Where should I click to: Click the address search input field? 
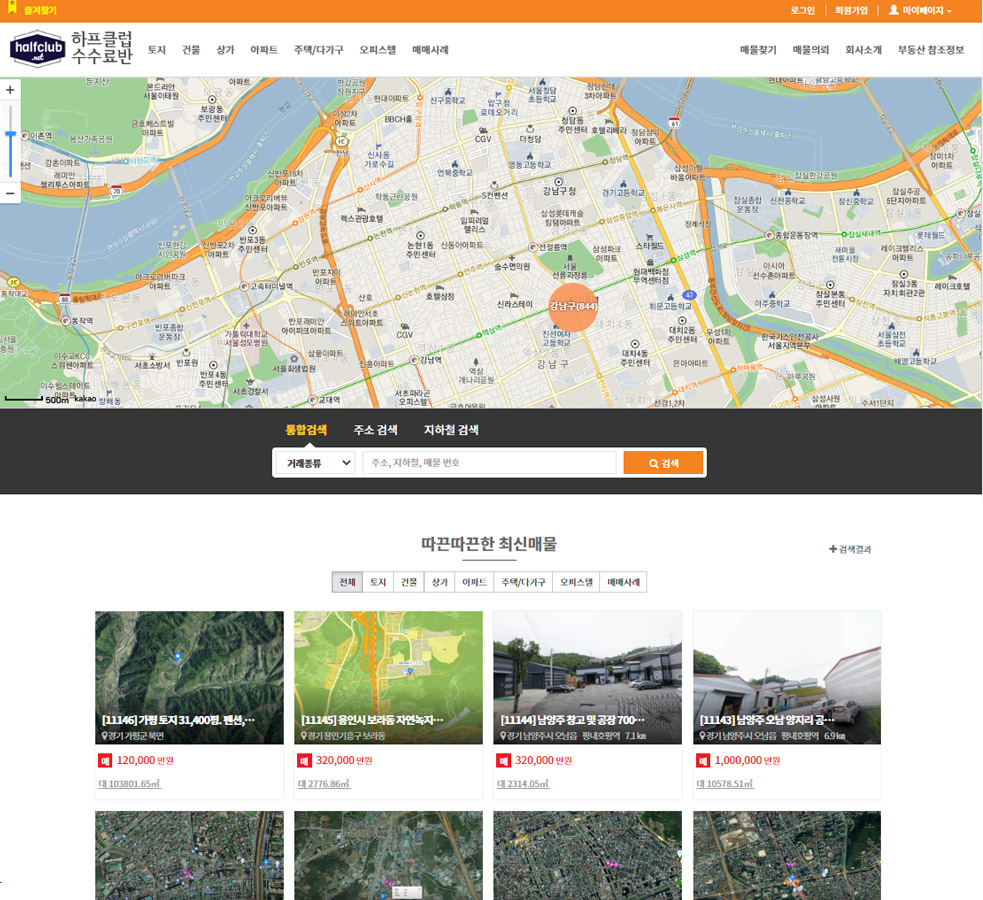pyautogui.click(x=488, y=463)
